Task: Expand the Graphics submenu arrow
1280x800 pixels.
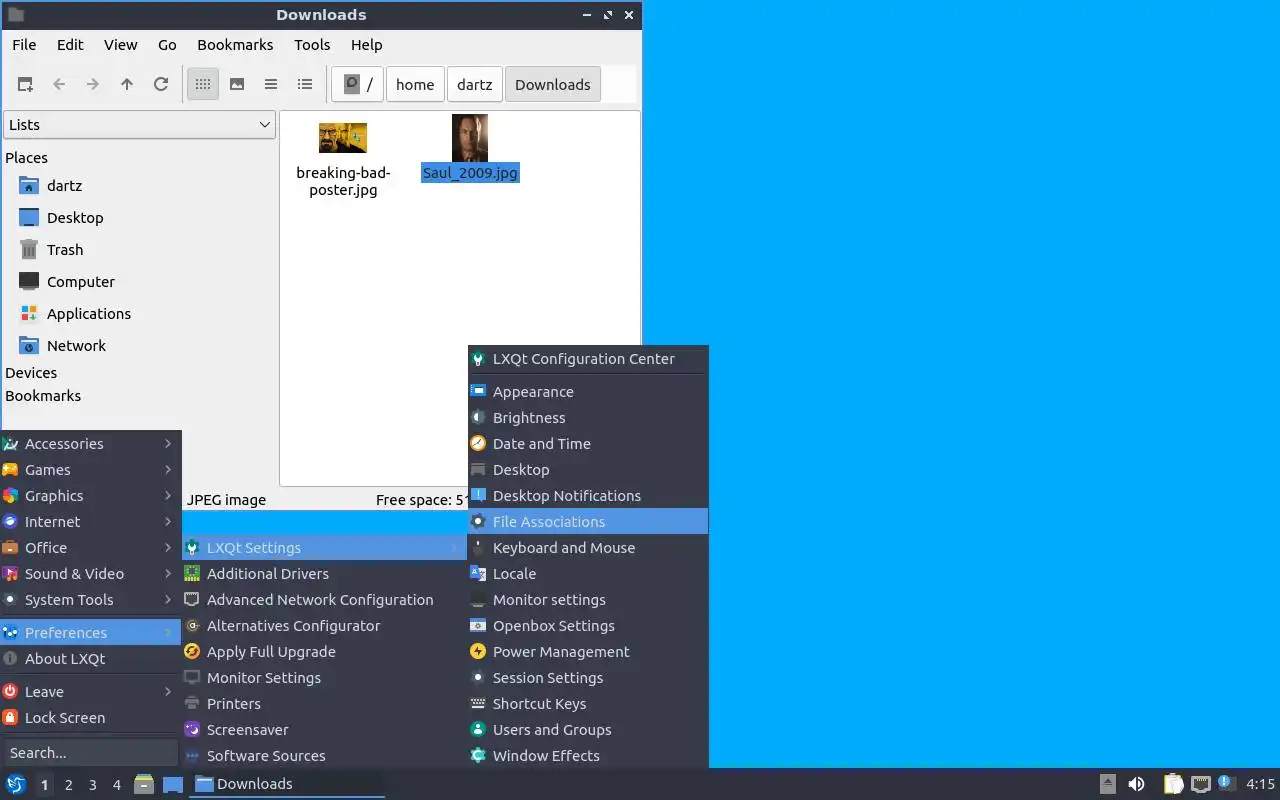Action: 168,496
